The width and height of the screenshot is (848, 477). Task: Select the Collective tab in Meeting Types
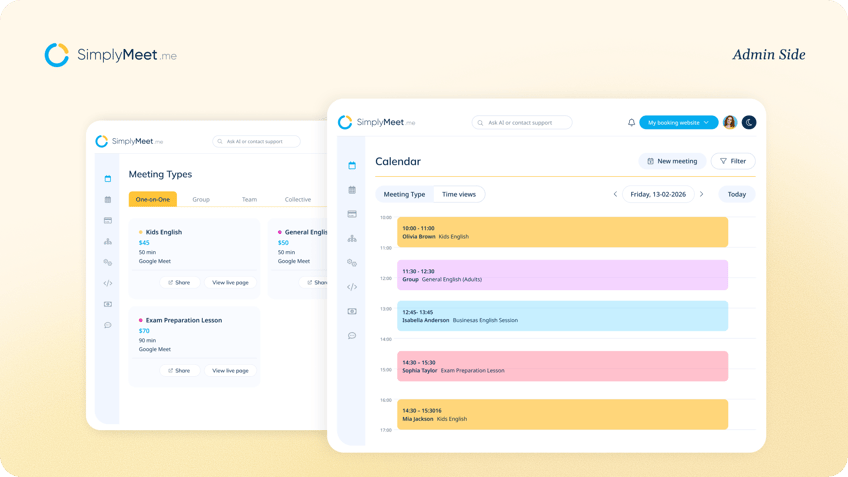pyautogui.click(x=298, y=200)
